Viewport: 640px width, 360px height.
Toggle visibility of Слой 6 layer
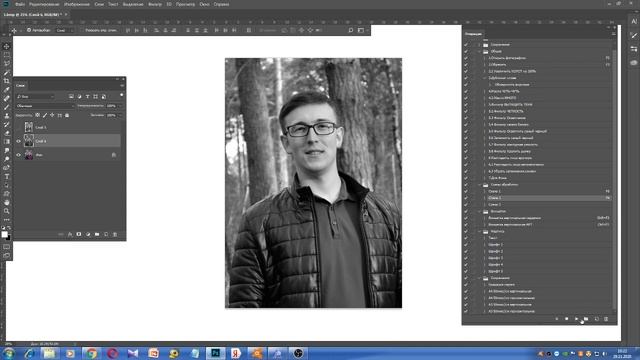(x=18, y=141)
